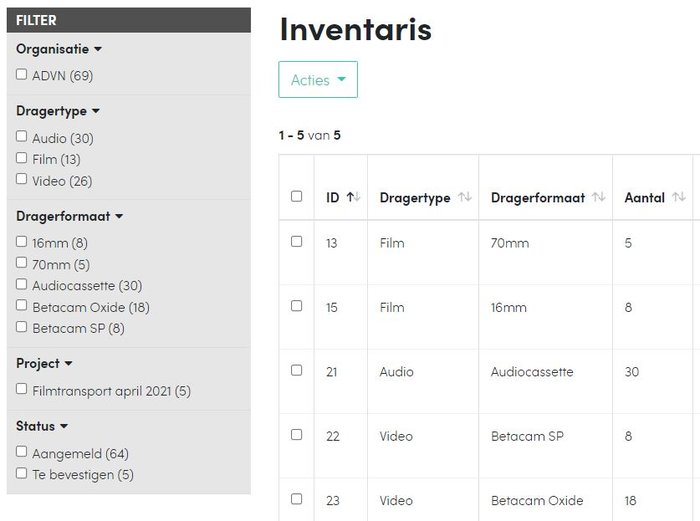Tick the checkbox for row 21
This screenshot has height=521, width=700.
296,370
